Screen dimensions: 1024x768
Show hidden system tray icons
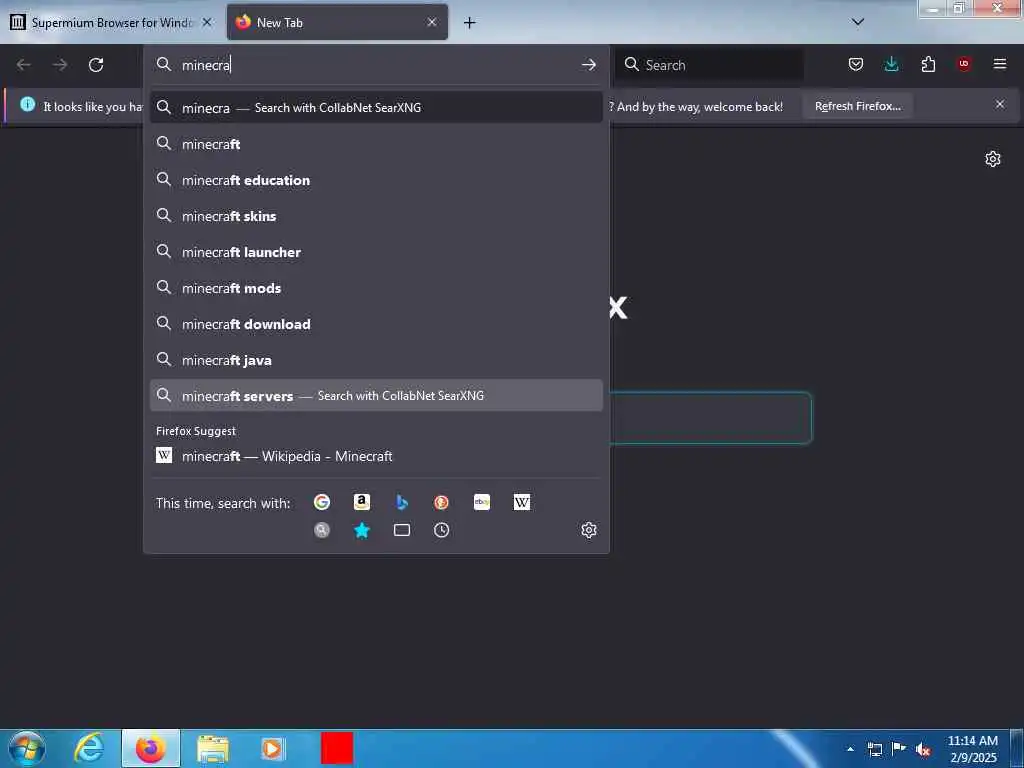[x=850, y=749]
